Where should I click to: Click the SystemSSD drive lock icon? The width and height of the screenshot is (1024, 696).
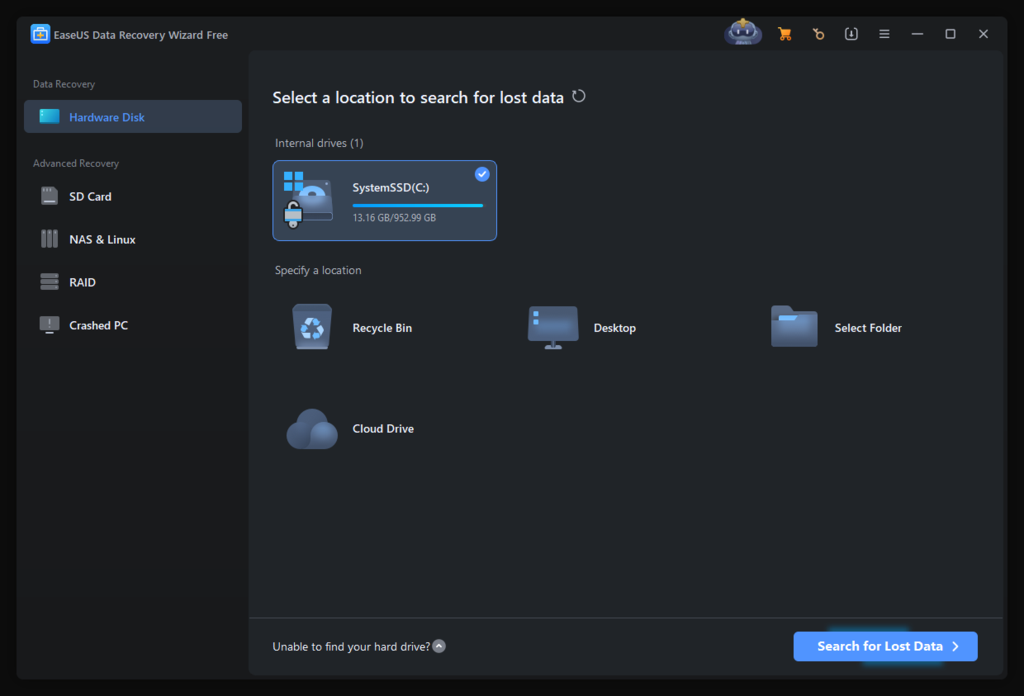pos(293,215)
